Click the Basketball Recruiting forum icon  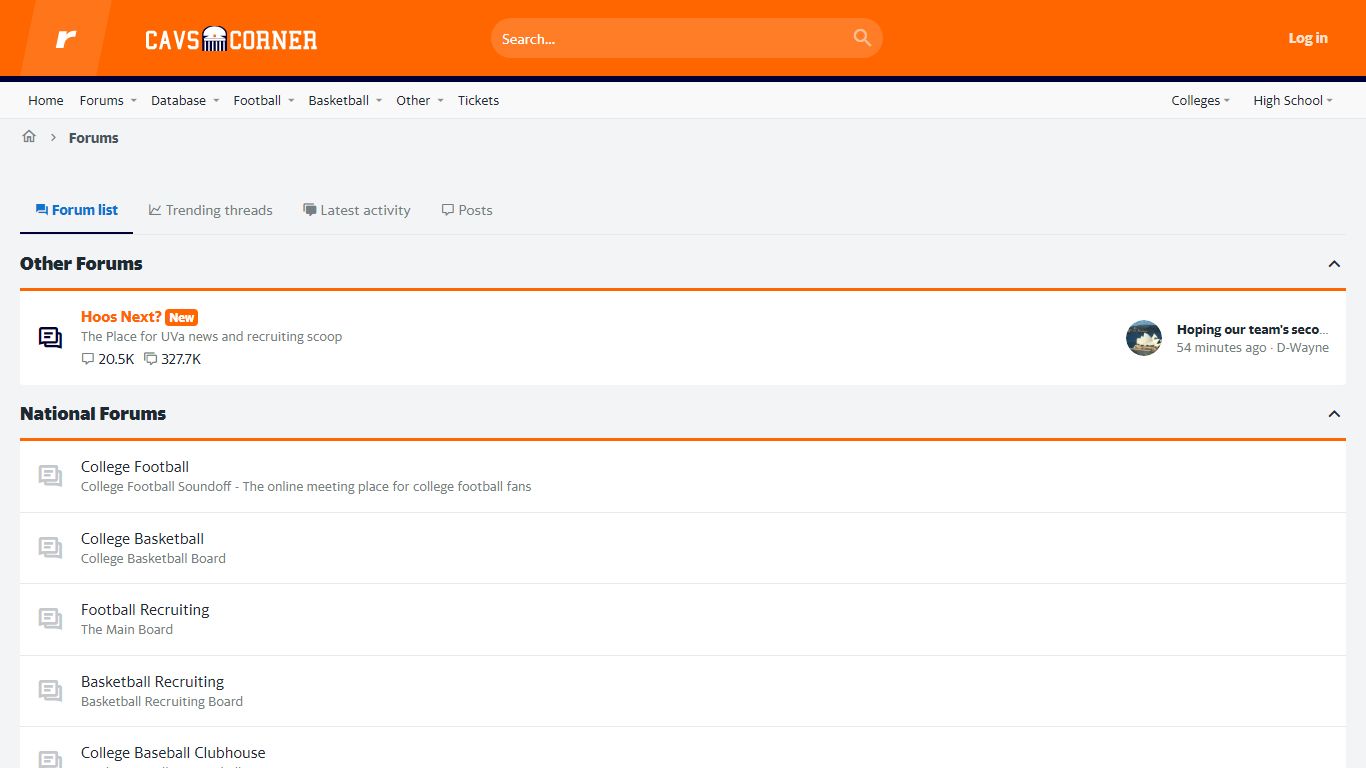point(50,691)
